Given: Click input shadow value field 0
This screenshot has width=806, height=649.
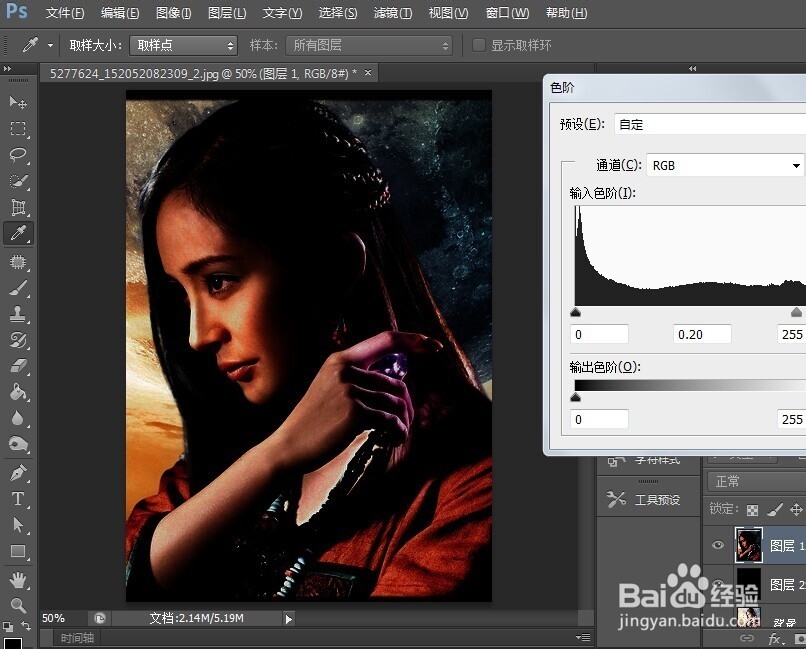Looking at the screenshot, I should (x=599, y=334).
